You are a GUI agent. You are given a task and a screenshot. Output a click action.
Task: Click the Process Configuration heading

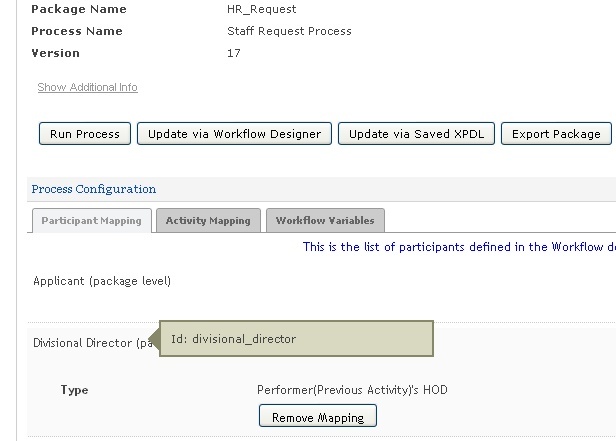point(94,189)
